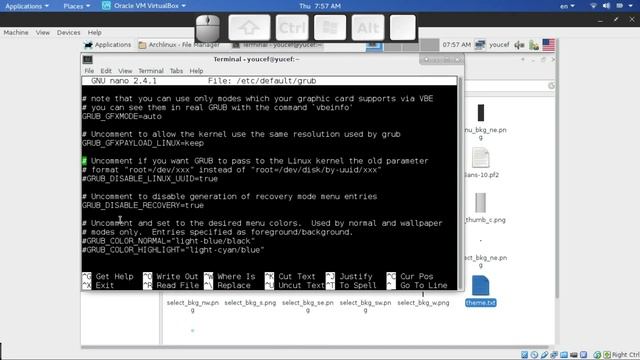Click the #GRUB_DISABLE_LINUX_UUID=true line
Screen dimensions: 640x360
point(150,179)
